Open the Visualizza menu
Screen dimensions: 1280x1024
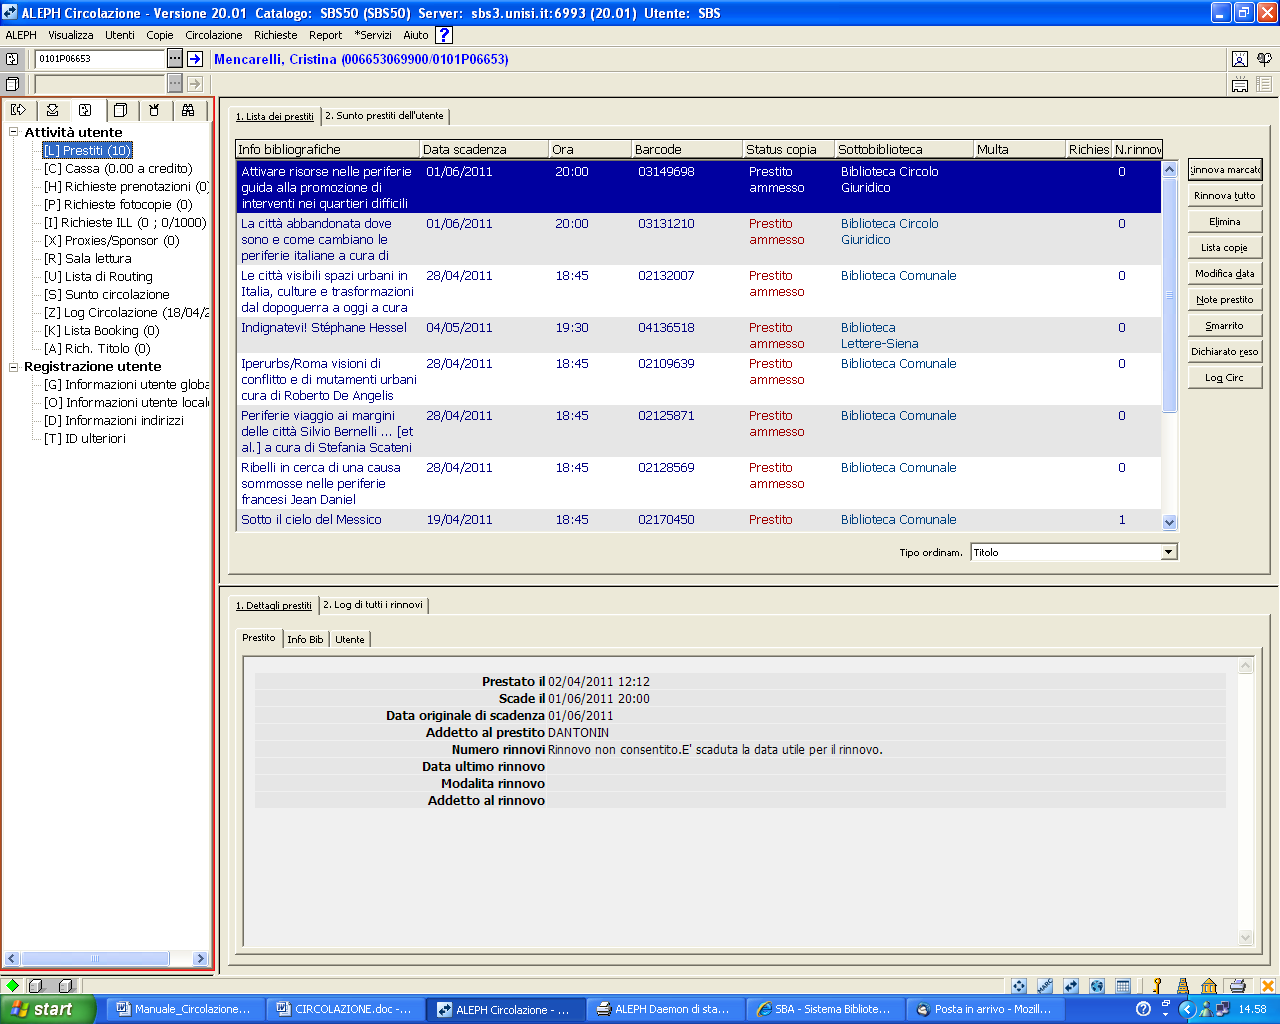point(71,35)
